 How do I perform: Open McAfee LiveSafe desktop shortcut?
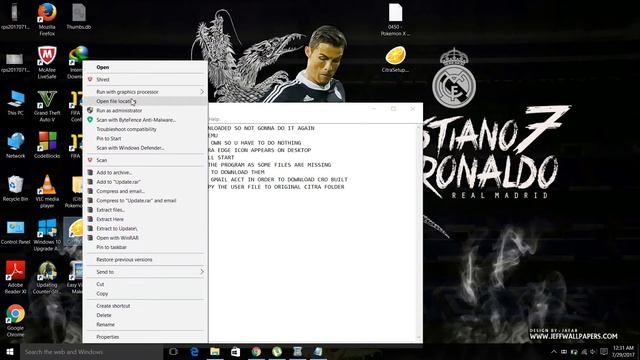pyautogui.click(x=47, y=62)
